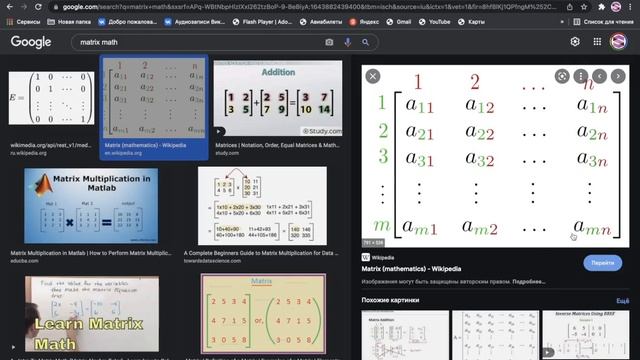This screenshot has width=640, height=360.
Task: Open the Flash Player bookmark
Action: (262, 22)
